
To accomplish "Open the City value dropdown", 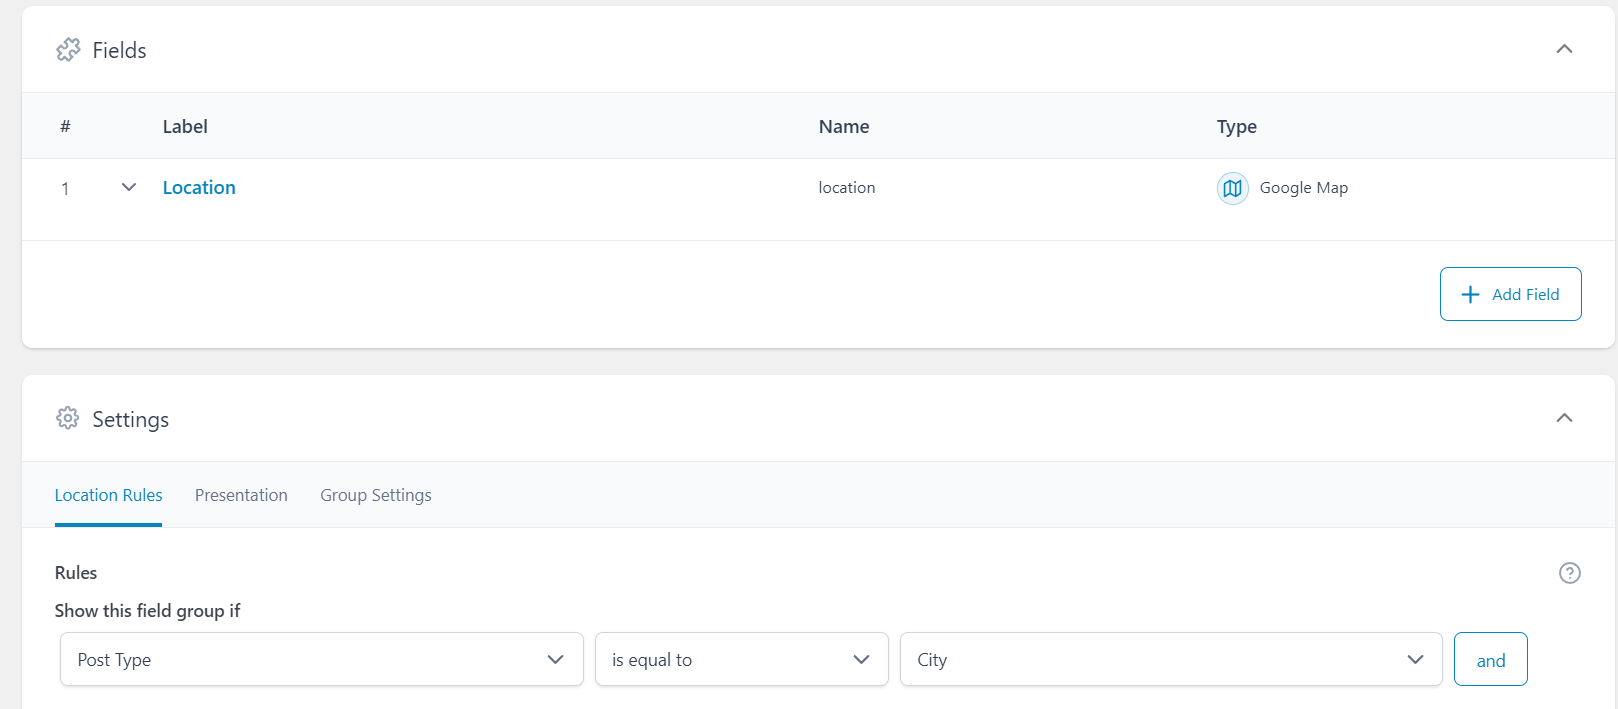I will (x=1170, y=660).
